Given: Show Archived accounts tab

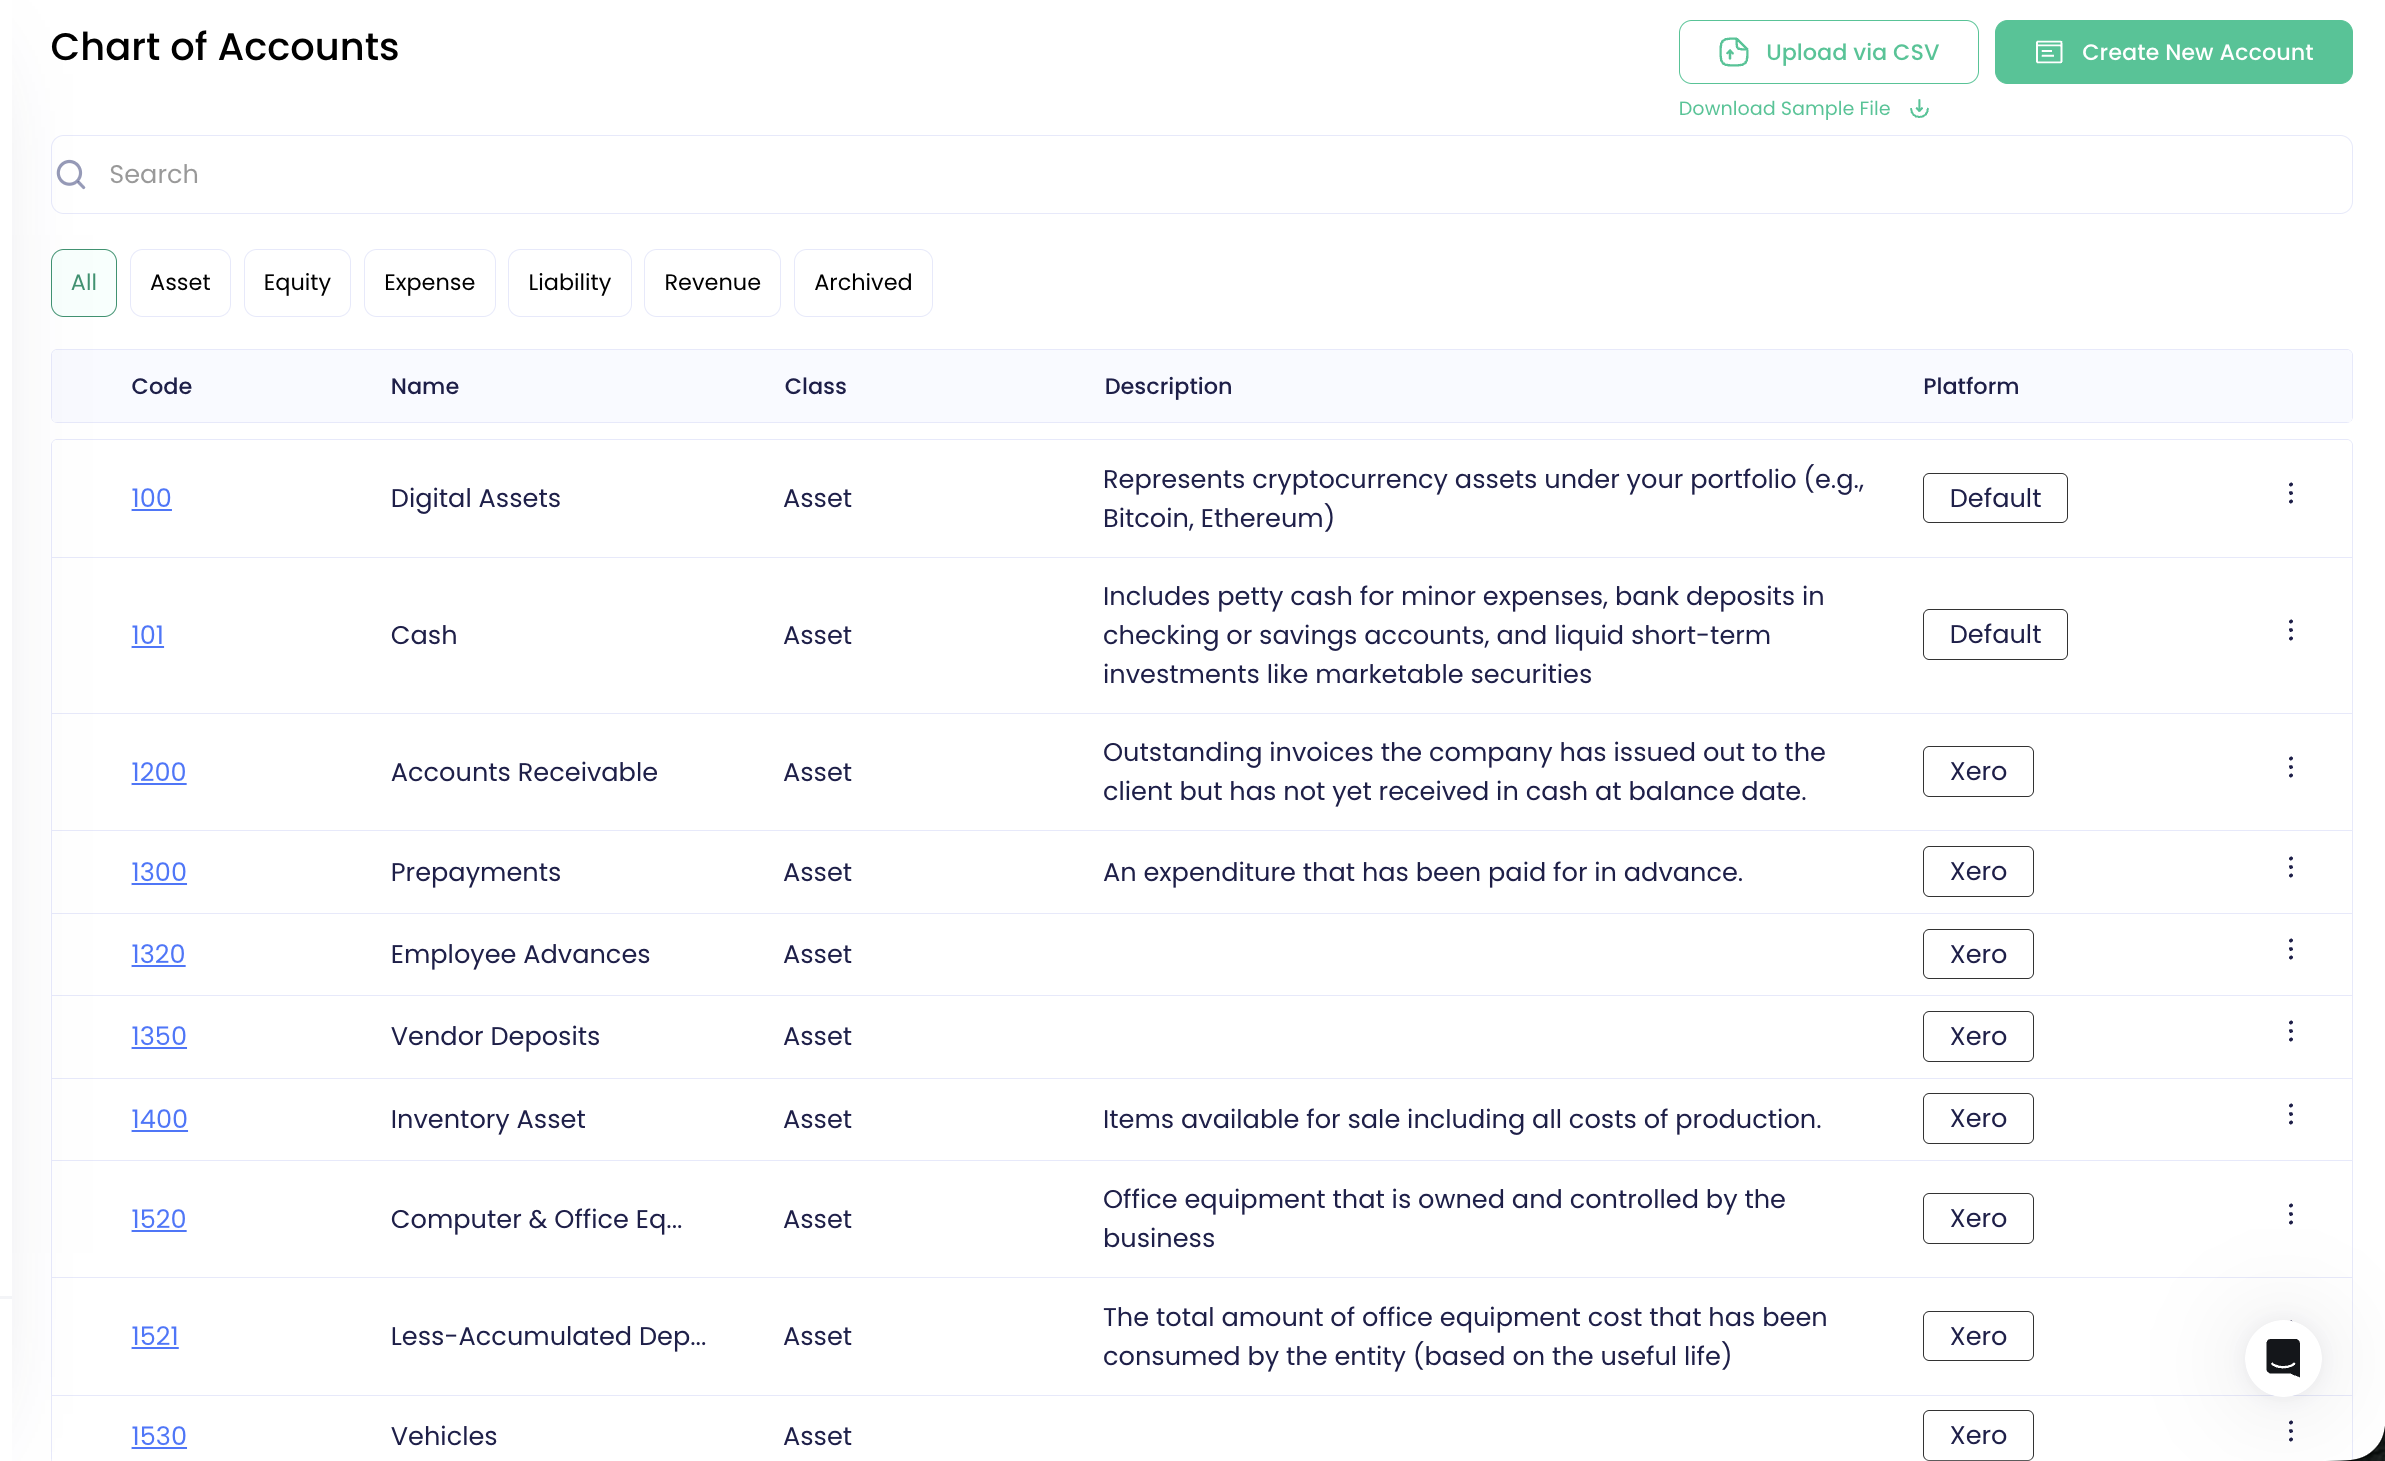Looking at the screenshot, I should (862, 282).
